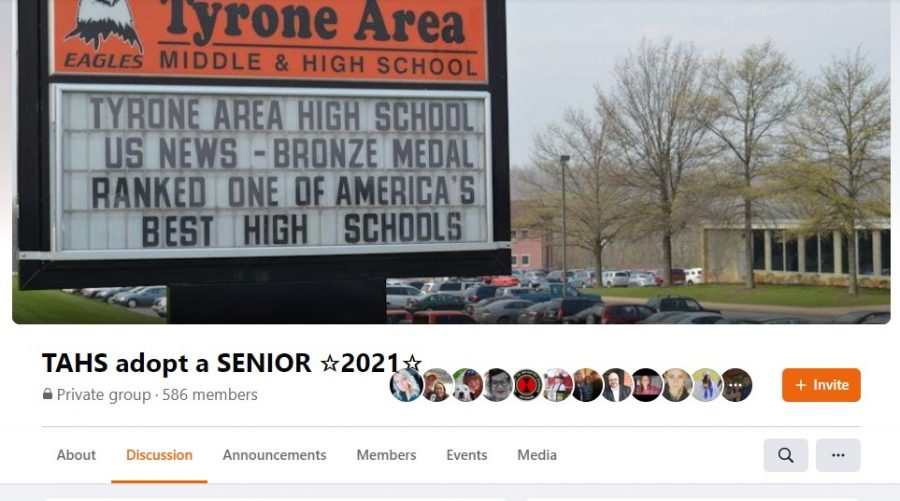This screenshot has width=900, height=501.
Task: Click the first member avatar with blonde hair
Action: pos(406,385)
